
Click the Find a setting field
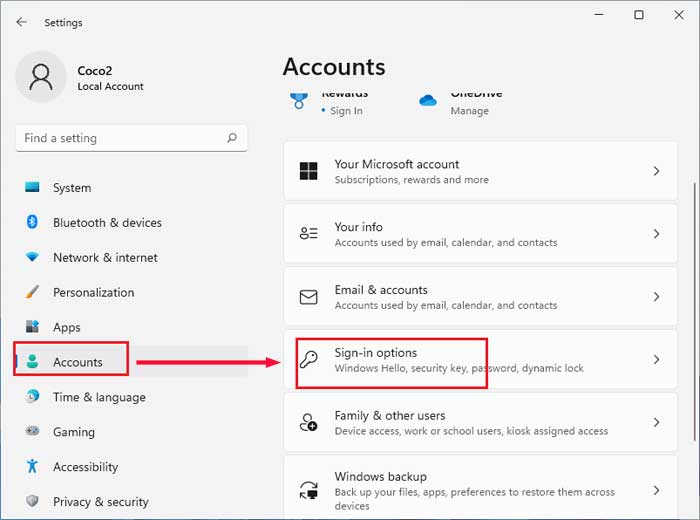tap(131, 138)
